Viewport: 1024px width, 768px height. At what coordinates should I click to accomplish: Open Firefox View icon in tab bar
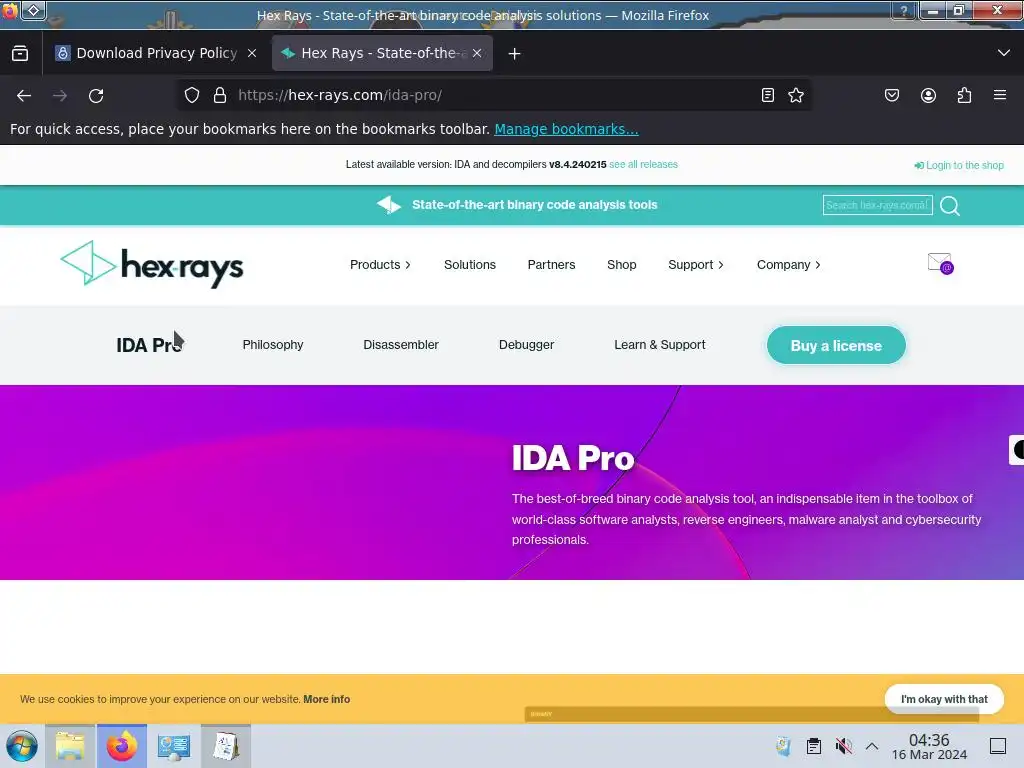(x=20, y=54)
